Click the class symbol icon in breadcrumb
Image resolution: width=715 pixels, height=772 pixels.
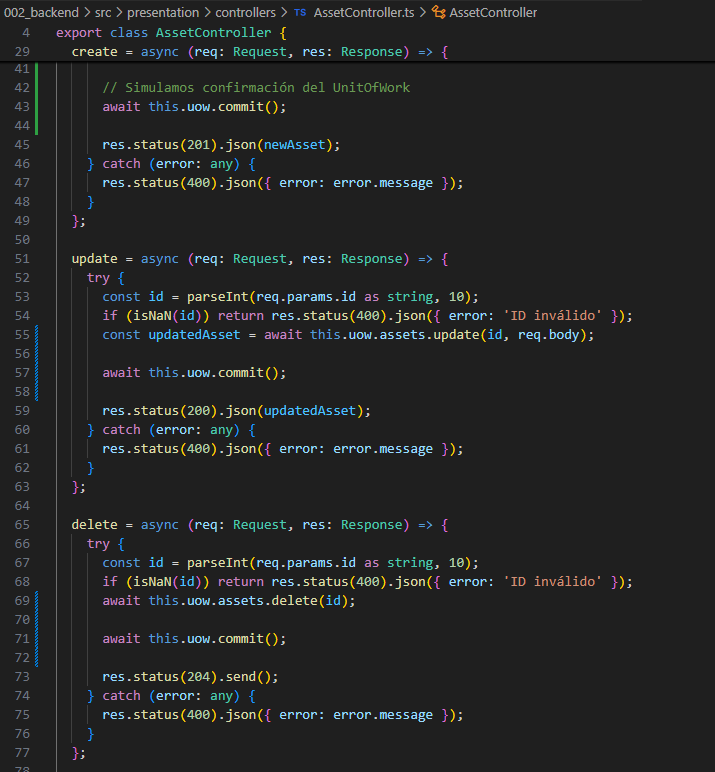[438, 12]
